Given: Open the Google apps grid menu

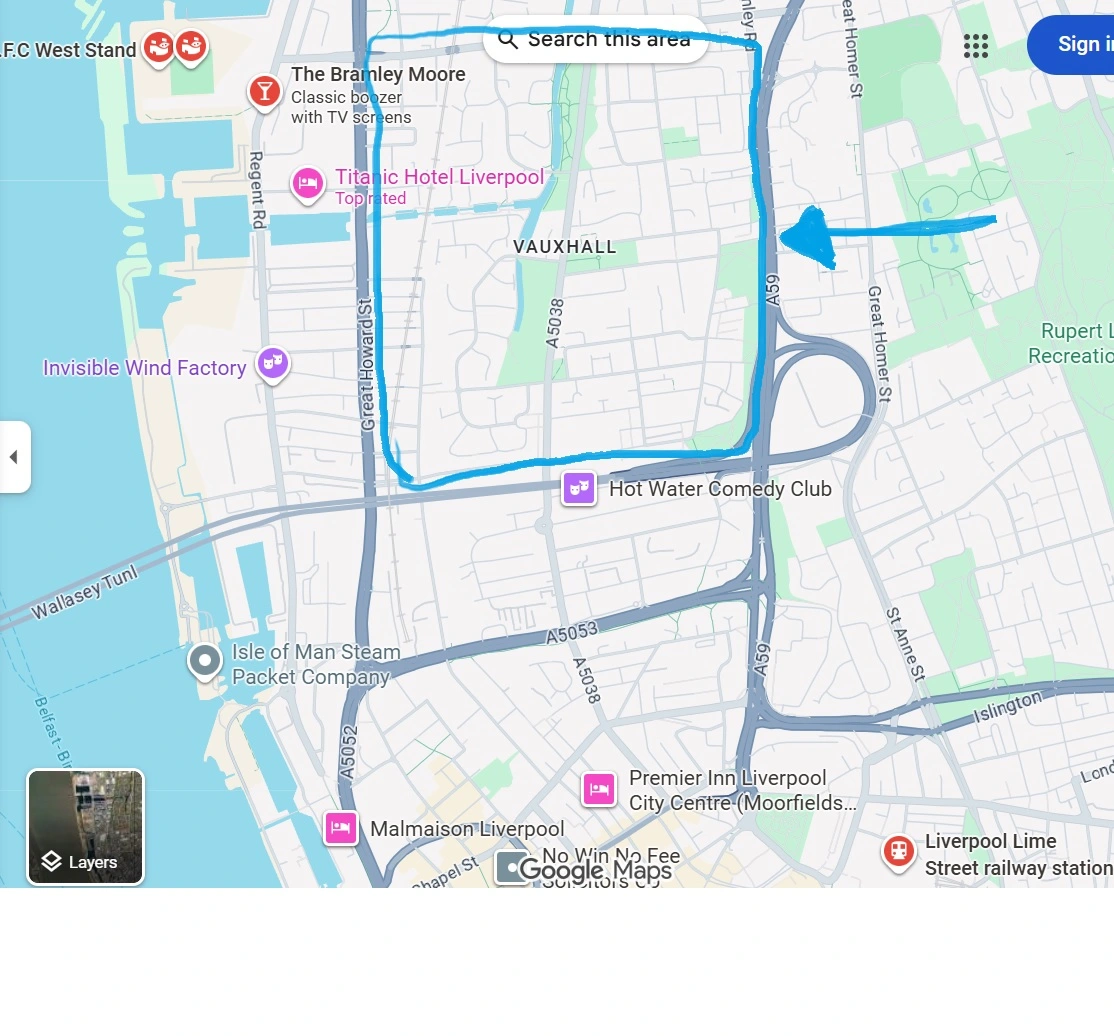Looking at the screenshot, I should (975, 46).
